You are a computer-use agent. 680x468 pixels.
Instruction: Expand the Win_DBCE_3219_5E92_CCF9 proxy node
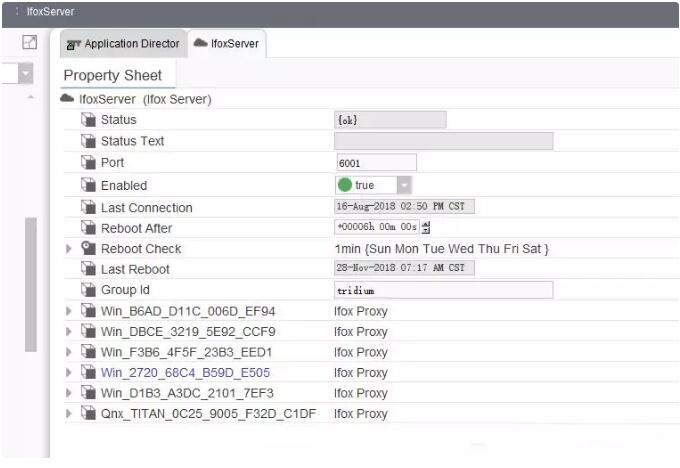[x=69, y=332]
